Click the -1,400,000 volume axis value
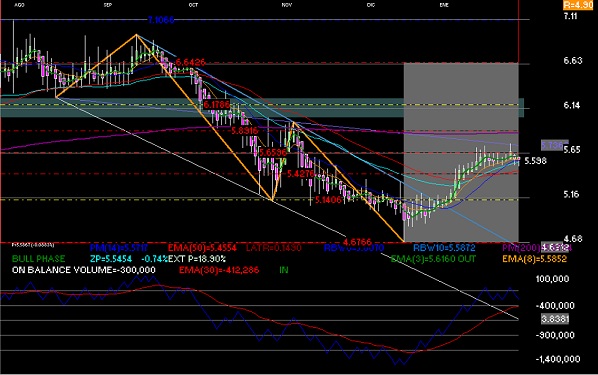 click(558, 359)
